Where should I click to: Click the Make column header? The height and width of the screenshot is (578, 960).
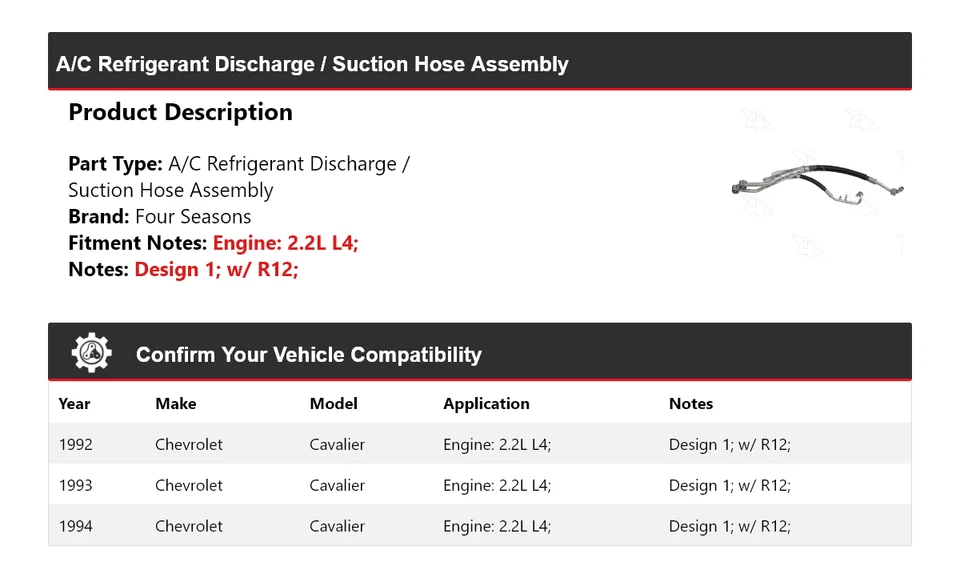(x=175, y=404)
